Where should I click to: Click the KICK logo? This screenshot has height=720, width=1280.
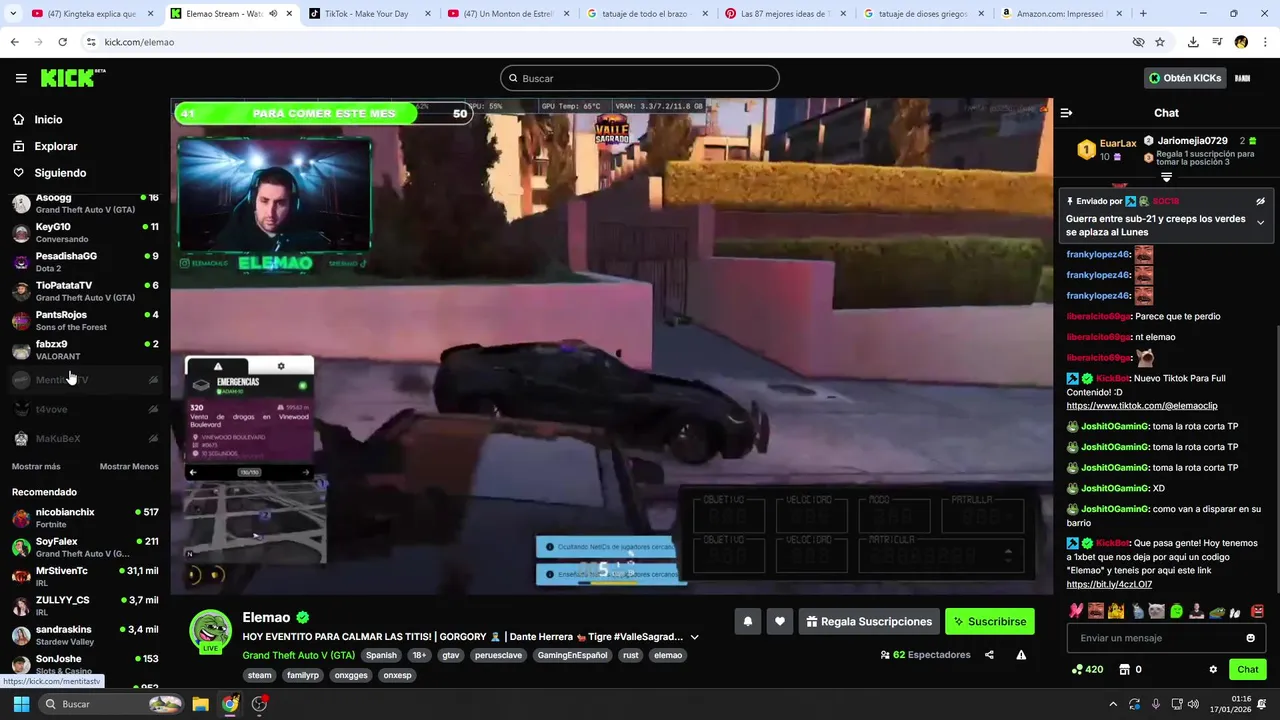point(72,78)
